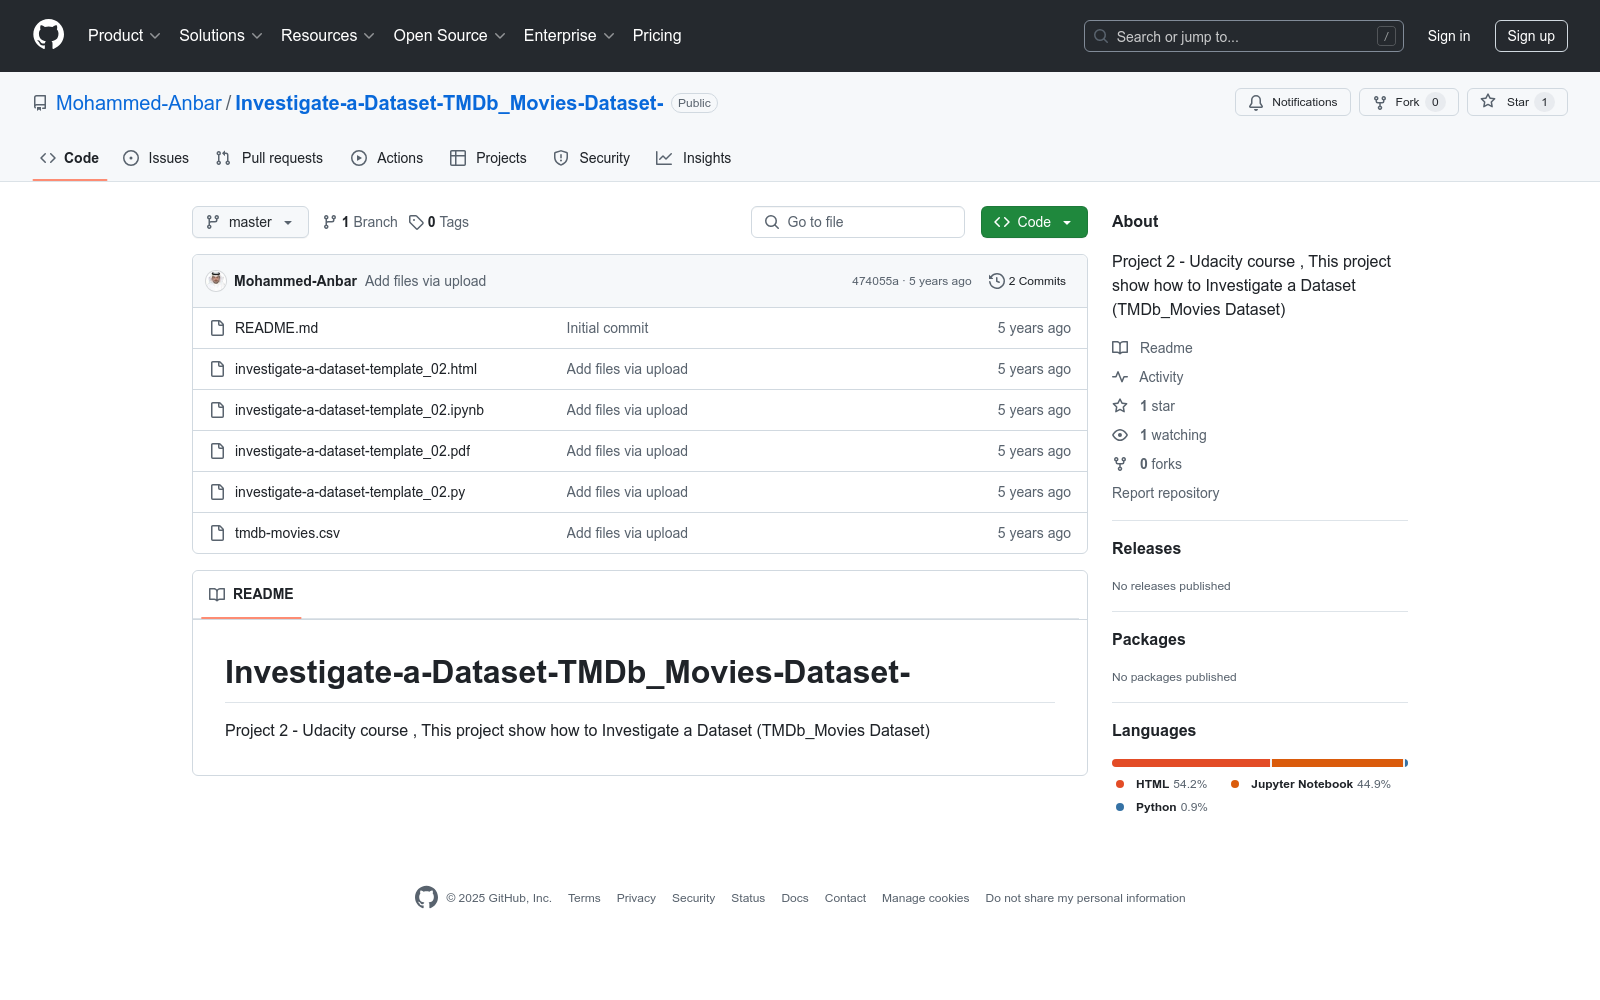Click the file icon beside README.md
Viewport: 1600px width, 1000px height.
pyautogui.click(x=217, y=328)
